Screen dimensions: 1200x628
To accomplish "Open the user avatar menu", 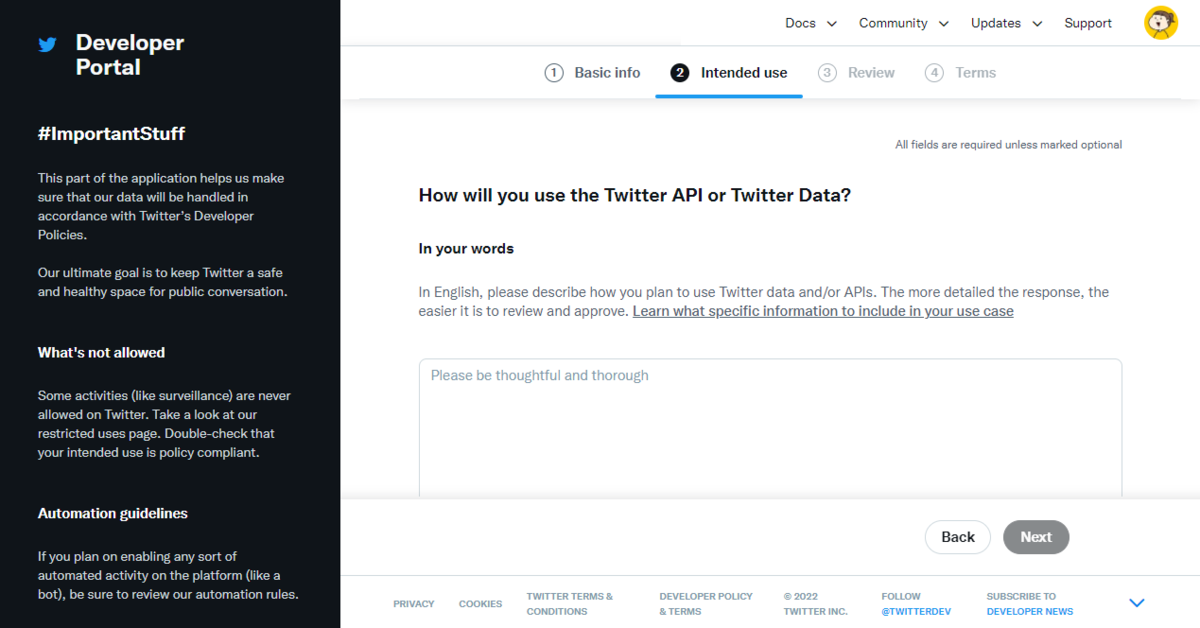I will coord(1160,22).
